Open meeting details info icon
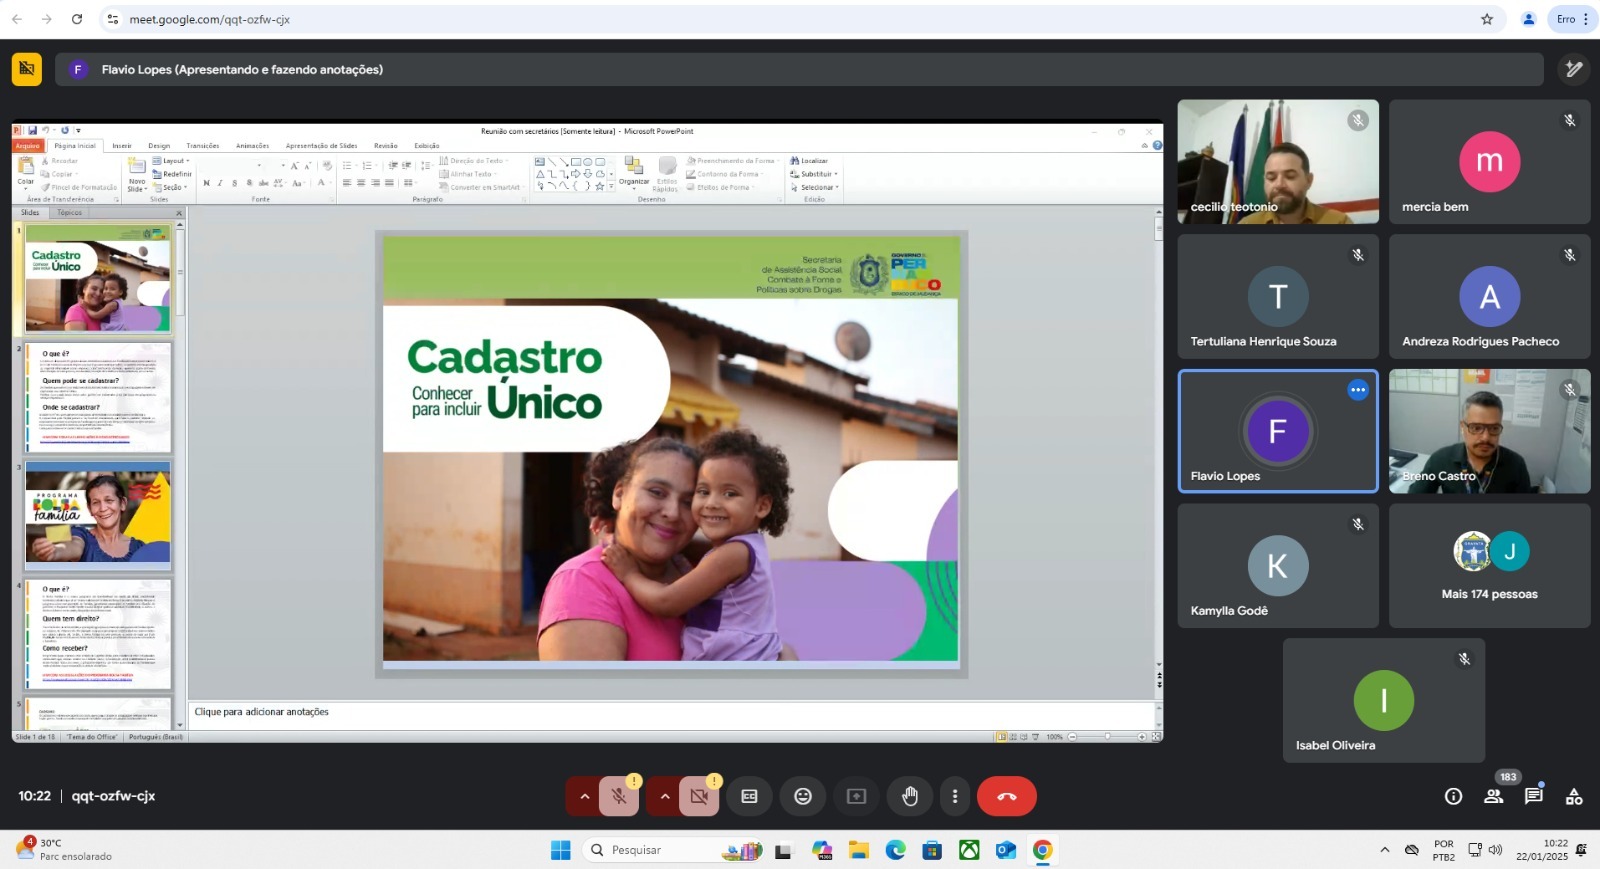 tap(1453, 797)
